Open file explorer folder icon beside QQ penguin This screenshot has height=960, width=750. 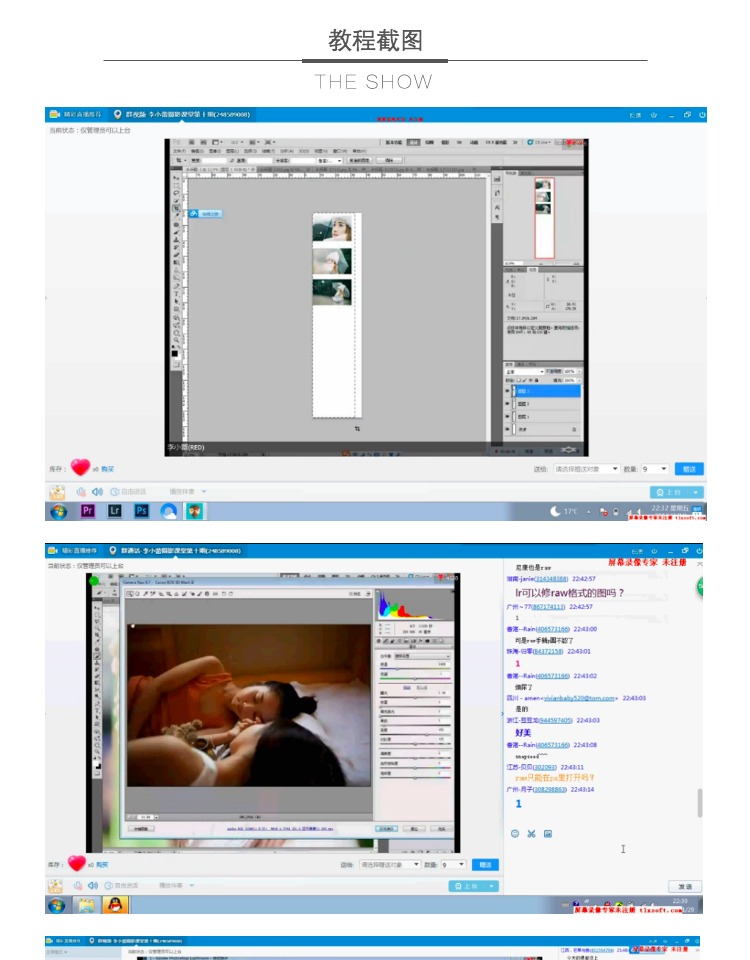[86, 904]
